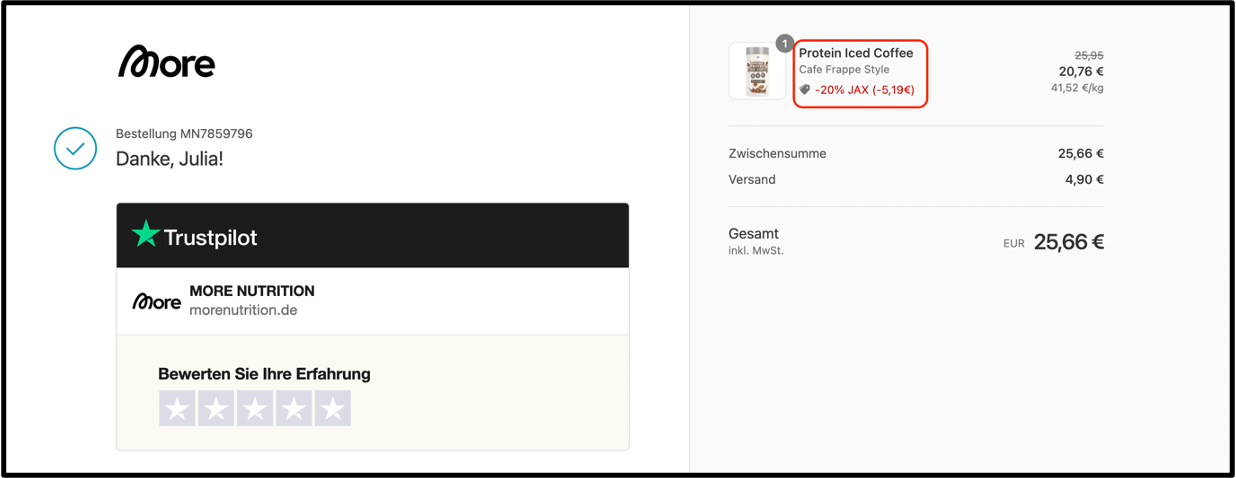Click the More logo at the top
This screenshot has height=478, width=1236.
(167, 63)
